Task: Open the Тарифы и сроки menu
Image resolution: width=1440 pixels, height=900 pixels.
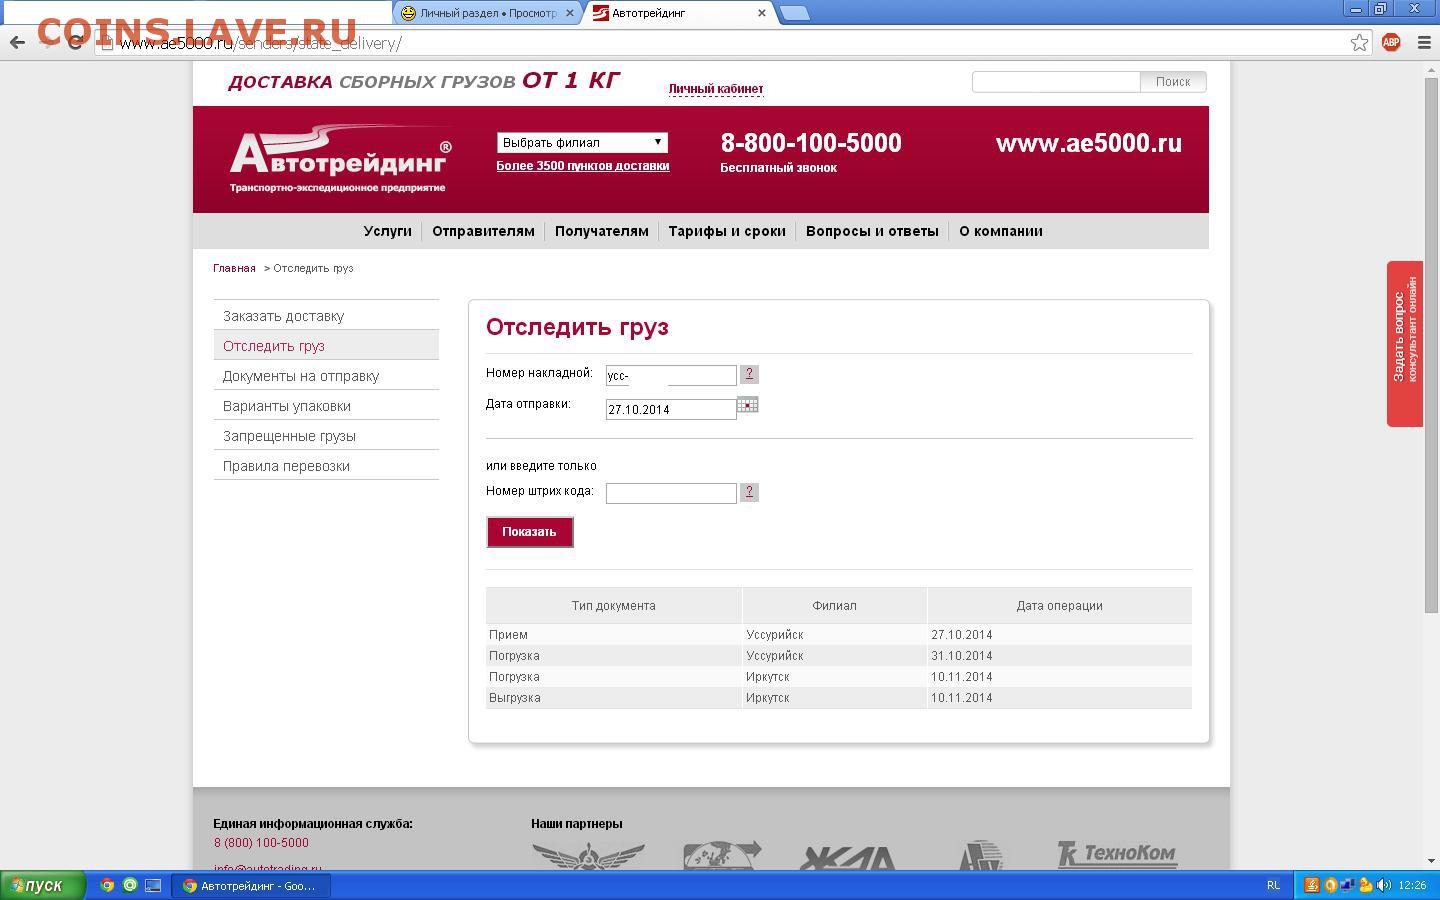Action: pyautogui.click(x=727, y=231)
